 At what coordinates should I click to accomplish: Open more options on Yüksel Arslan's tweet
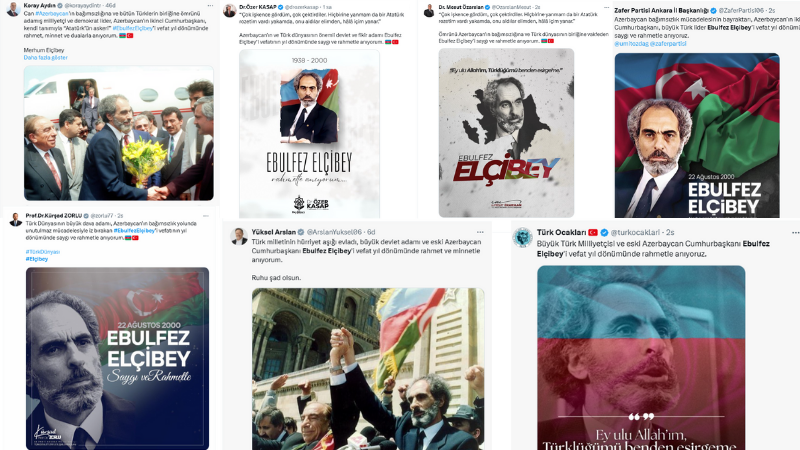[480, 232]
